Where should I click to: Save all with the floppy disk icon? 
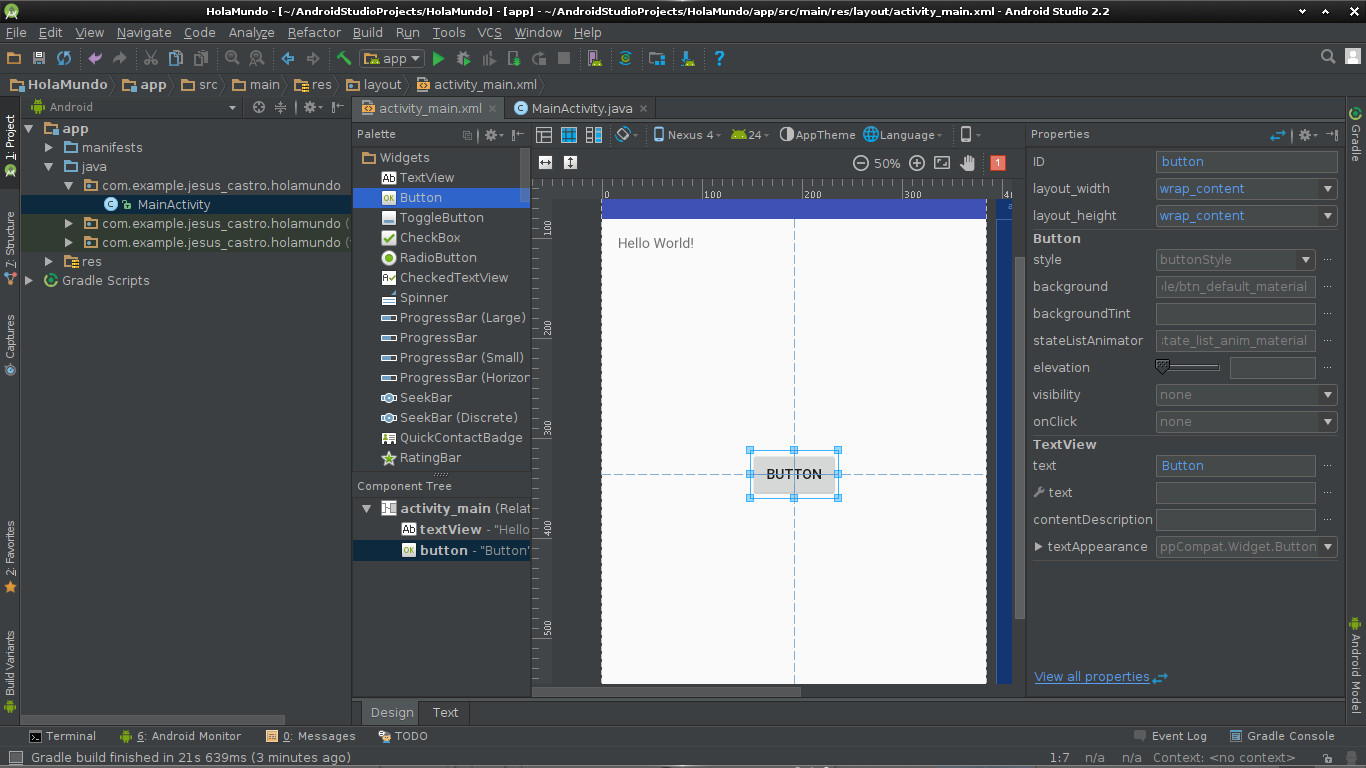pos(39,58)
